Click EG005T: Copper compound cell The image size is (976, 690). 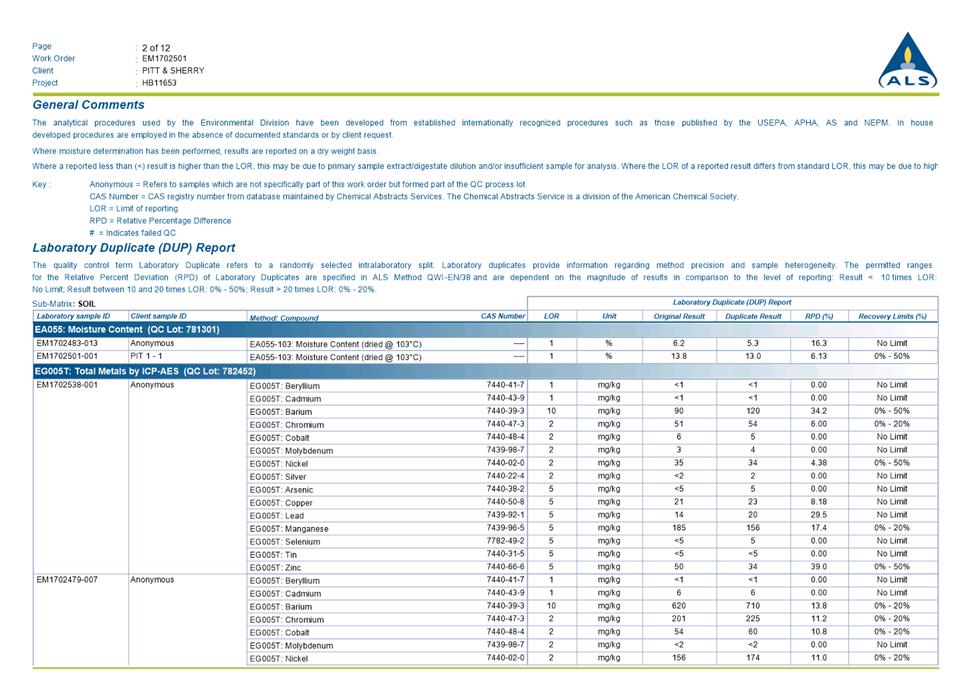281,503
